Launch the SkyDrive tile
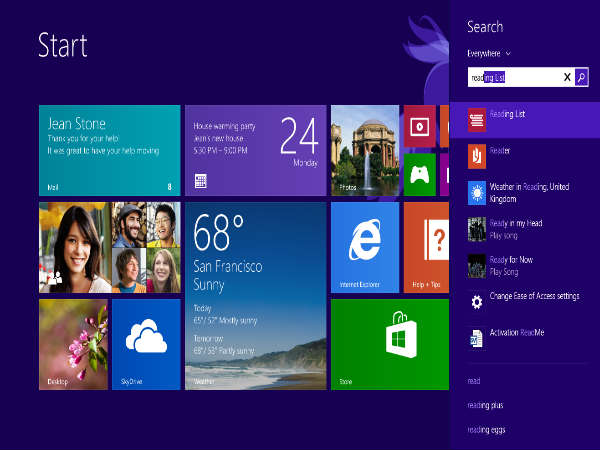The height and width of the screenshot is (450, 600). click(146, 343)
